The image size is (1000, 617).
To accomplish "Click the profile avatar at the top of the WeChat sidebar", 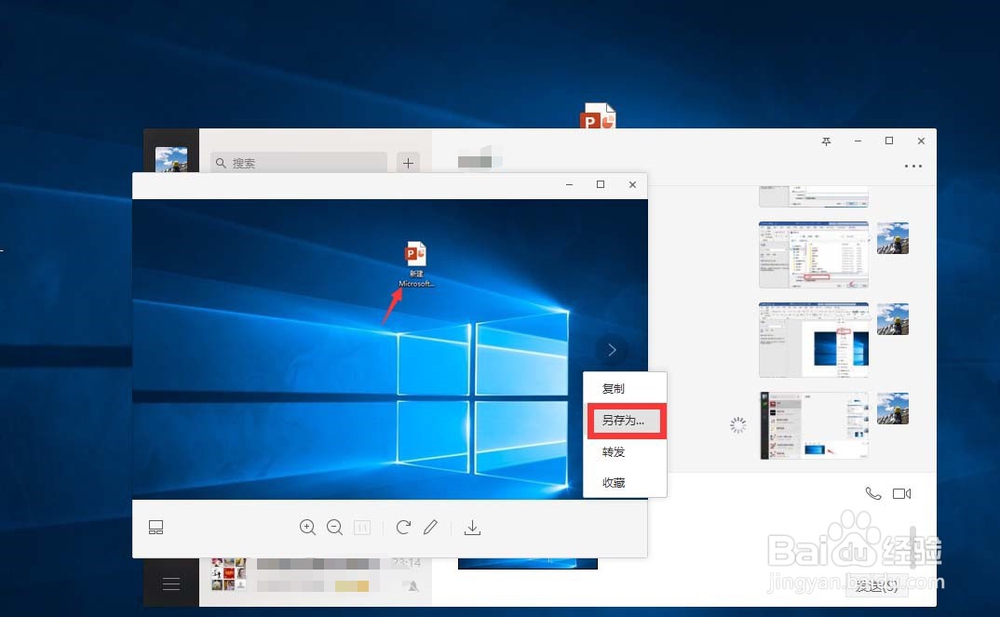I will pos(172,160).
